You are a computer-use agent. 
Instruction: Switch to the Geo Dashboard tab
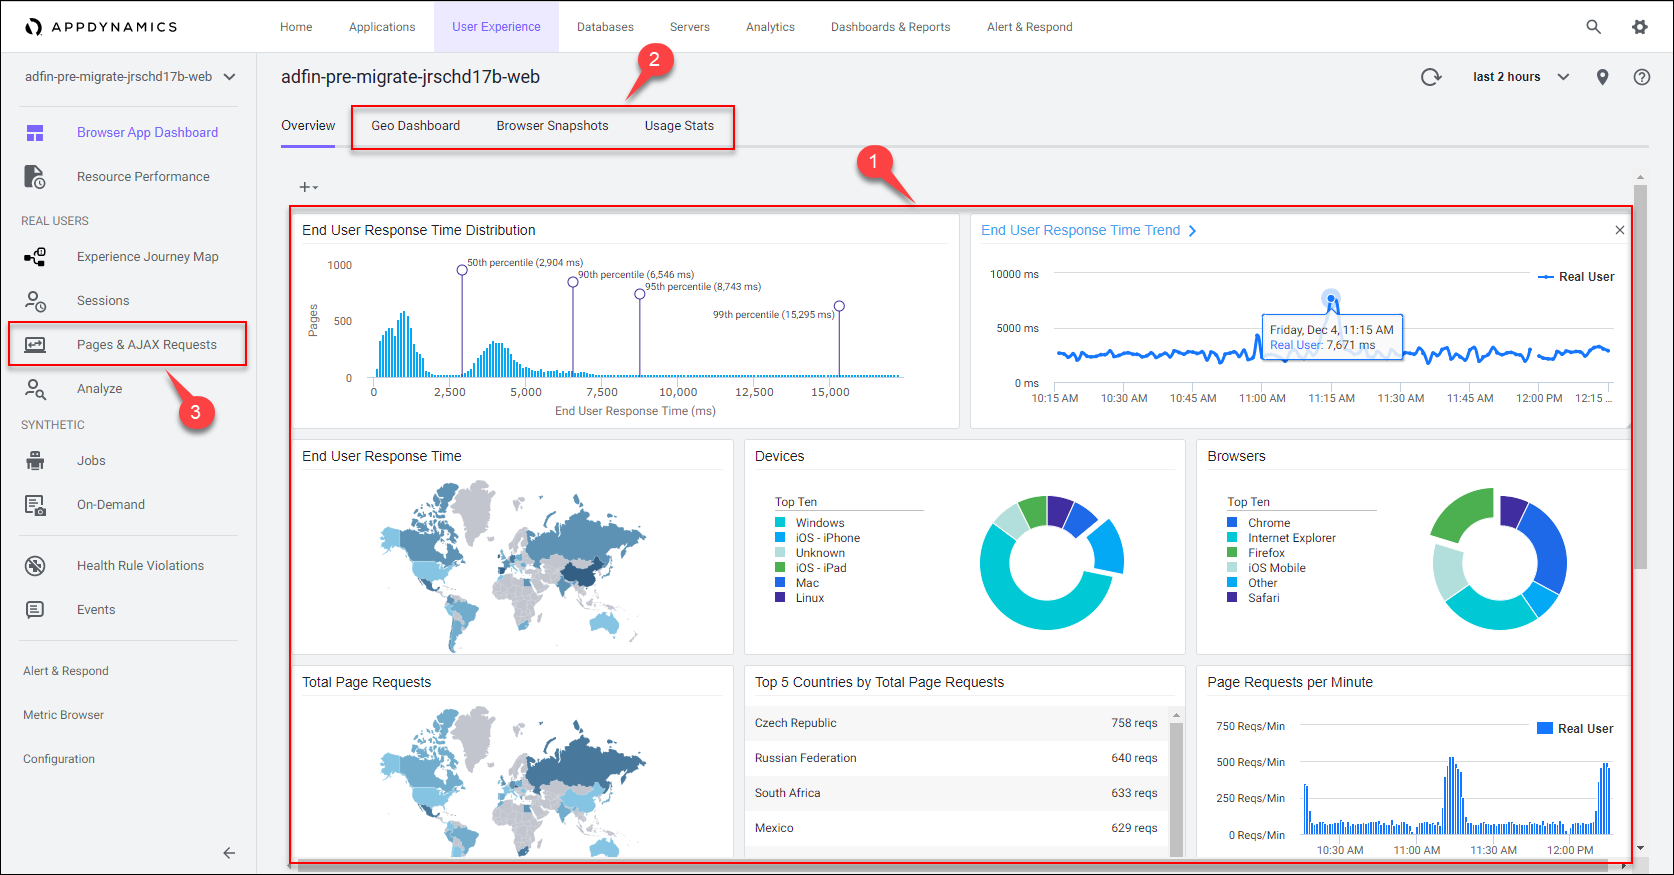pos(415,126)
